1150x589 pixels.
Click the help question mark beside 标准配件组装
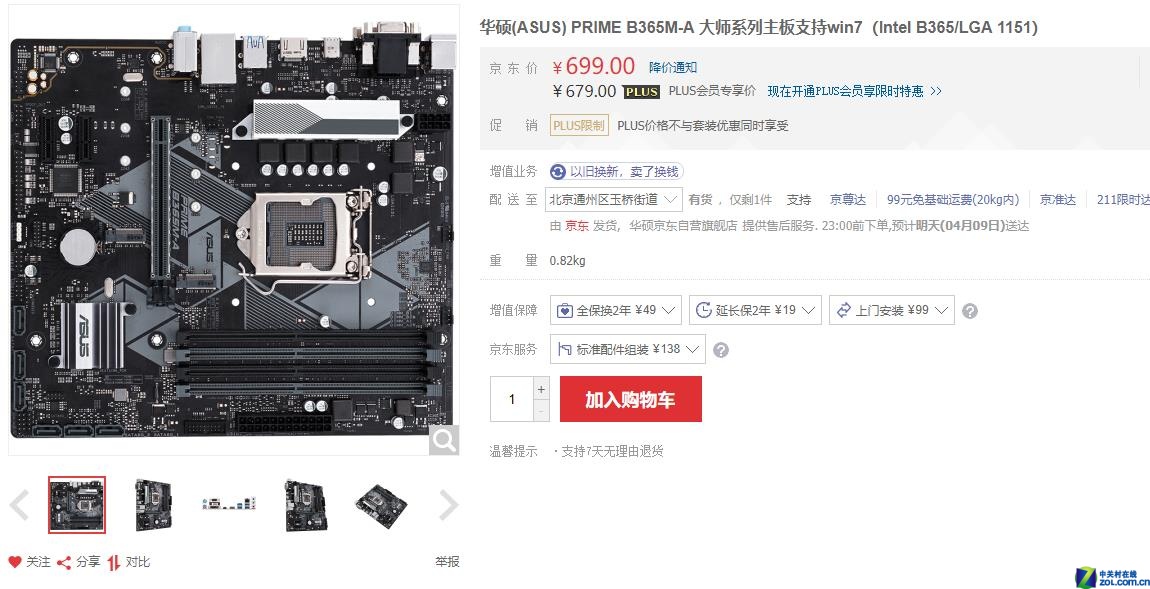(x=721, y=350)
